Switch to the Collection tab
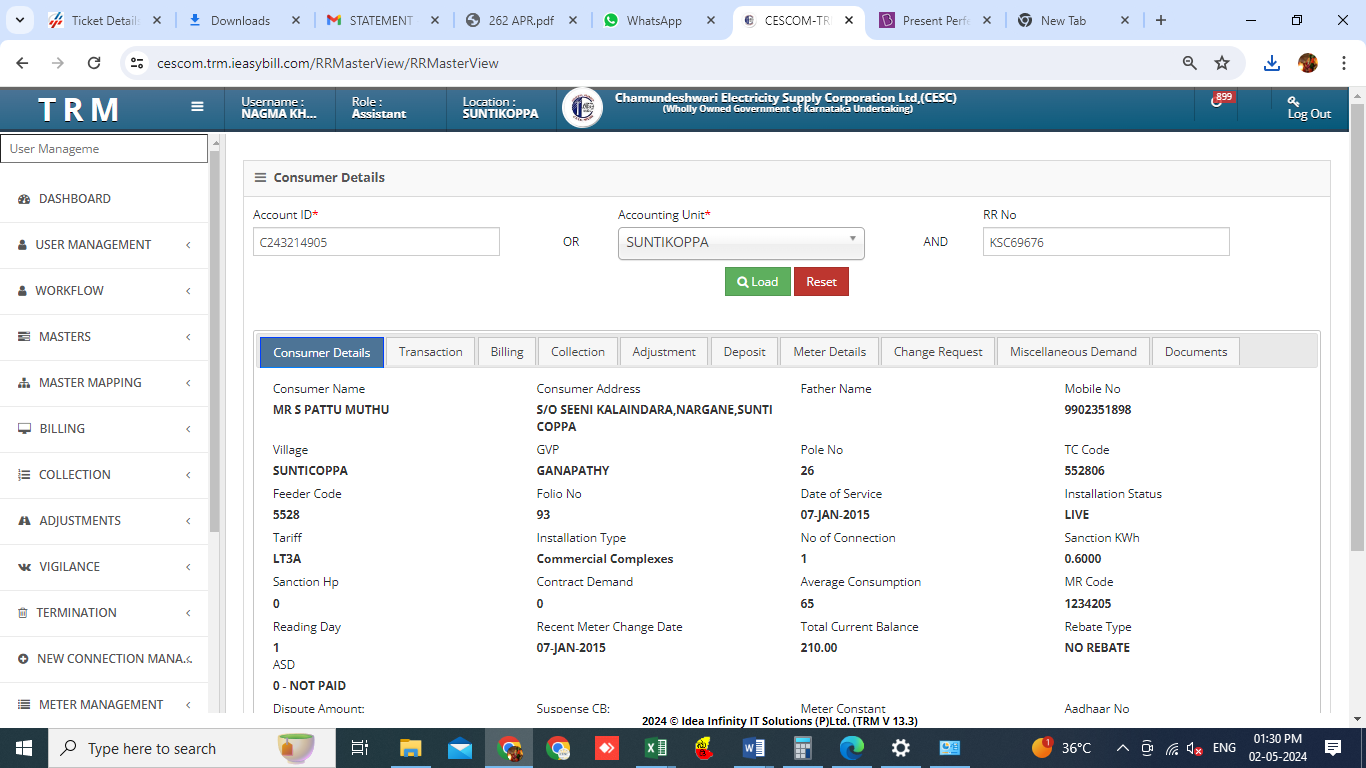The height and width of the screenshot is (768, 1366). tap(578, 352)
